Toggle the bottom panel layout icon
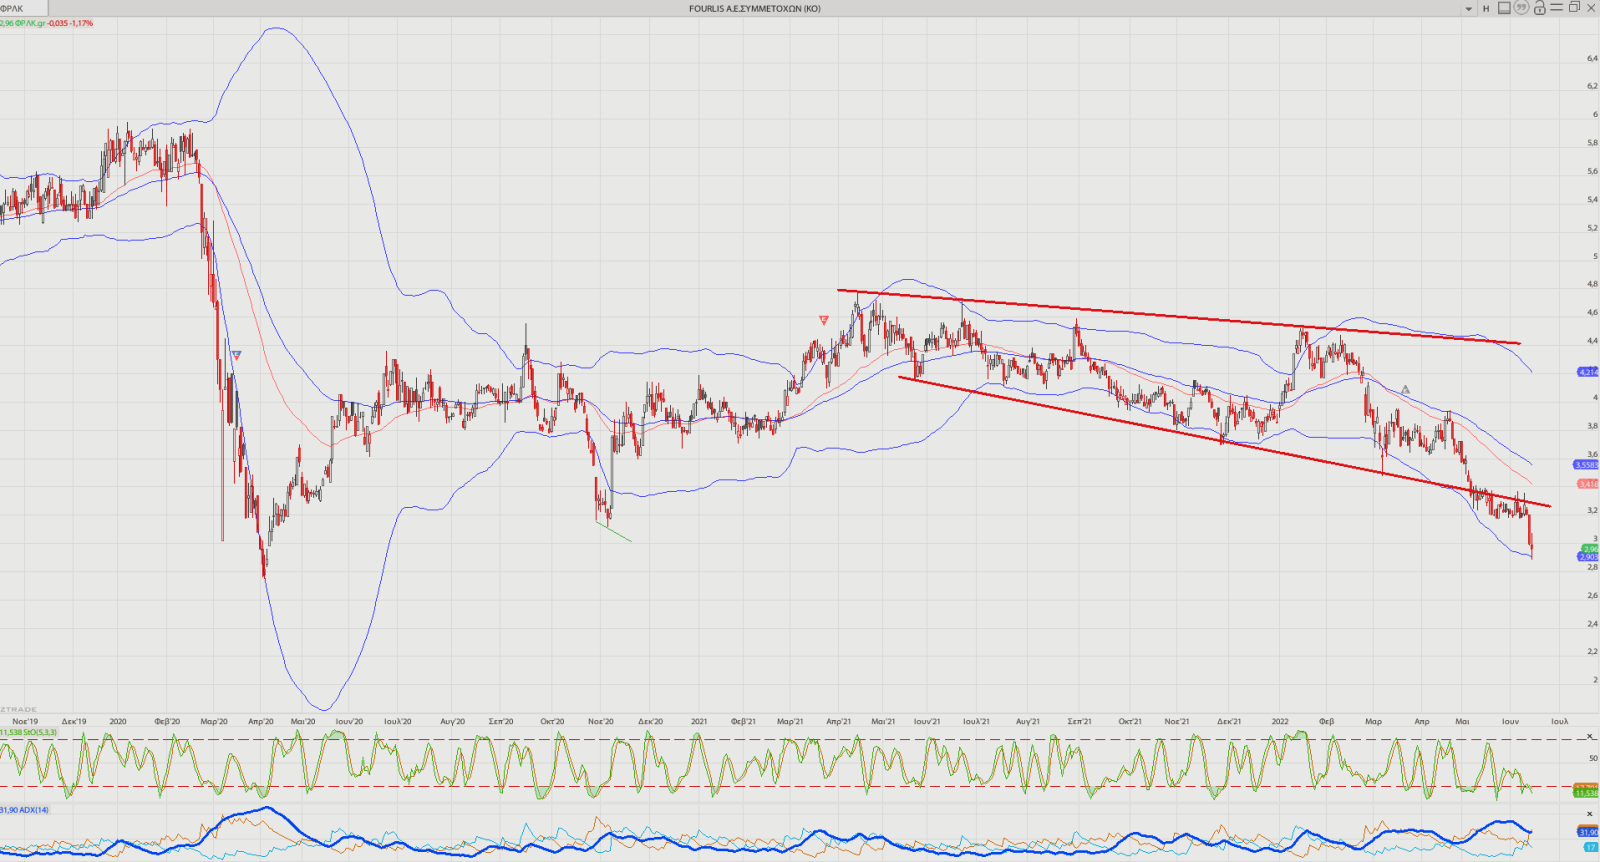The image size is (1600, 862). 1504,8
